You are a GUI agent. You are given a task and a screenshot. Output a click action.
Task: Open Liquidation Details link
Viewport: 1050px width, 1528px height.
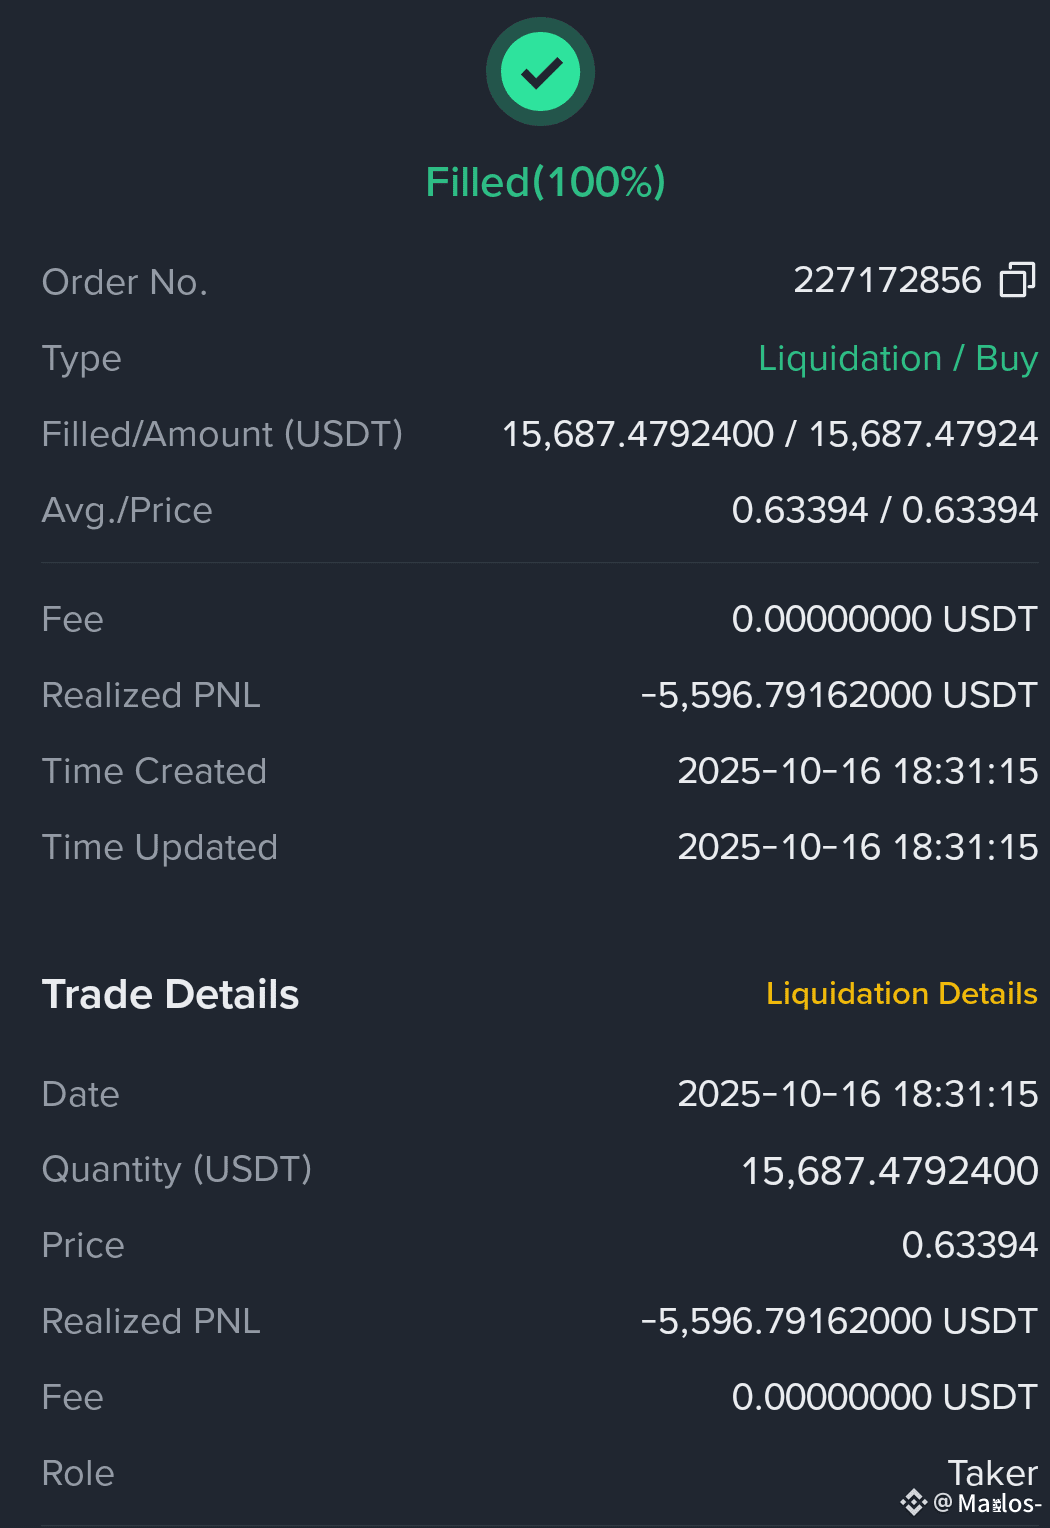(901, 993)
